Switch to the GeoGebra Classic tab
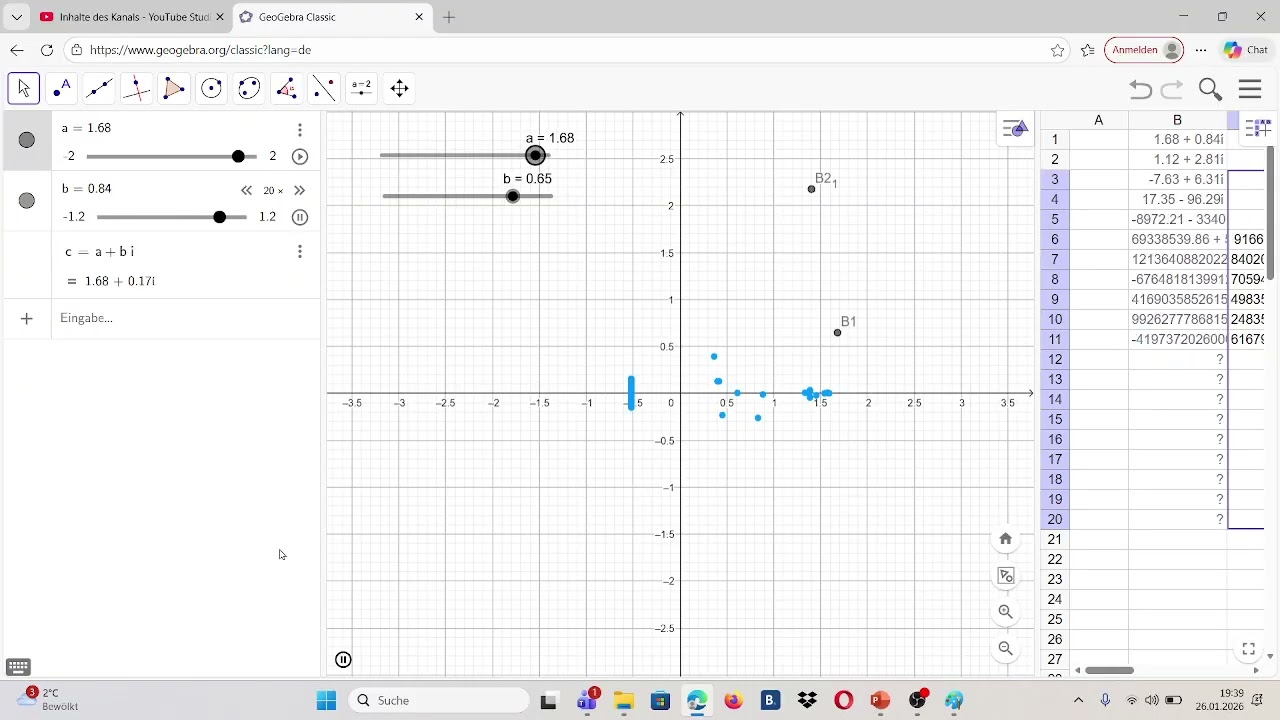This screenshot has width=1280, height=720. coord(333,17)
